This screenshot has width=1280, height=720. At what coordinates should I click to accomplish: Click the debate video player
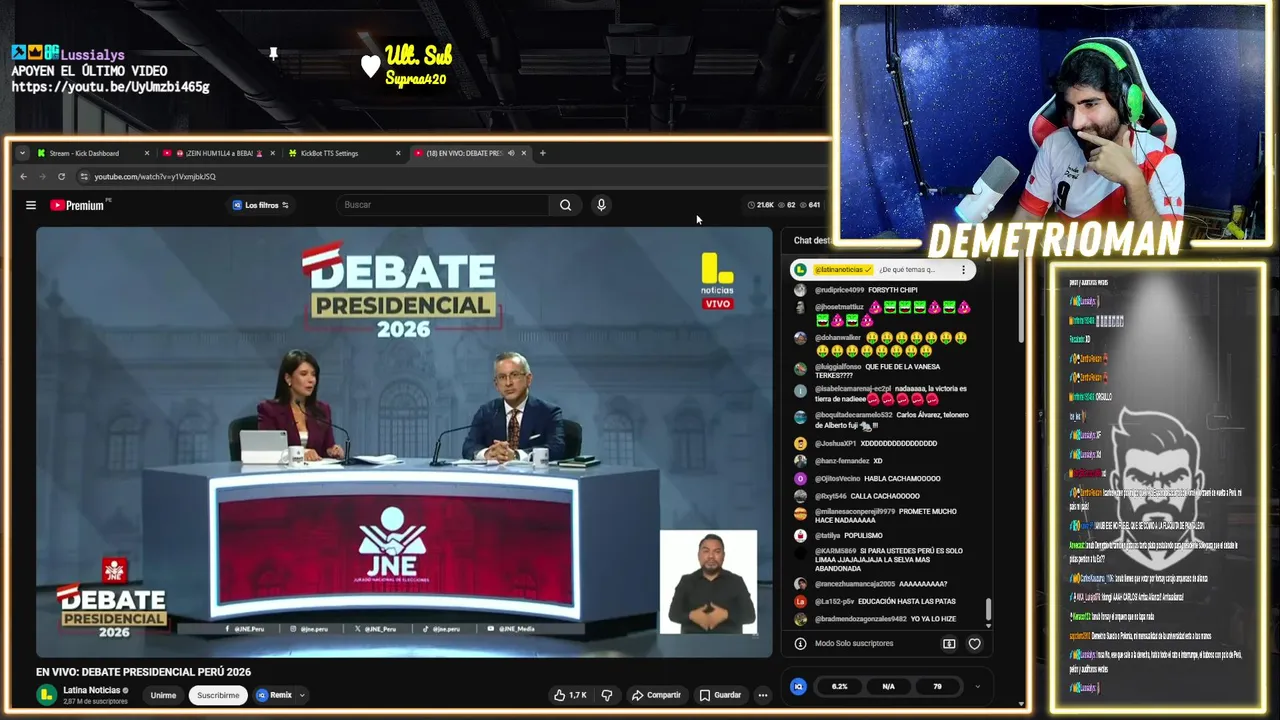pyautogui.click(x=404, y=442)
